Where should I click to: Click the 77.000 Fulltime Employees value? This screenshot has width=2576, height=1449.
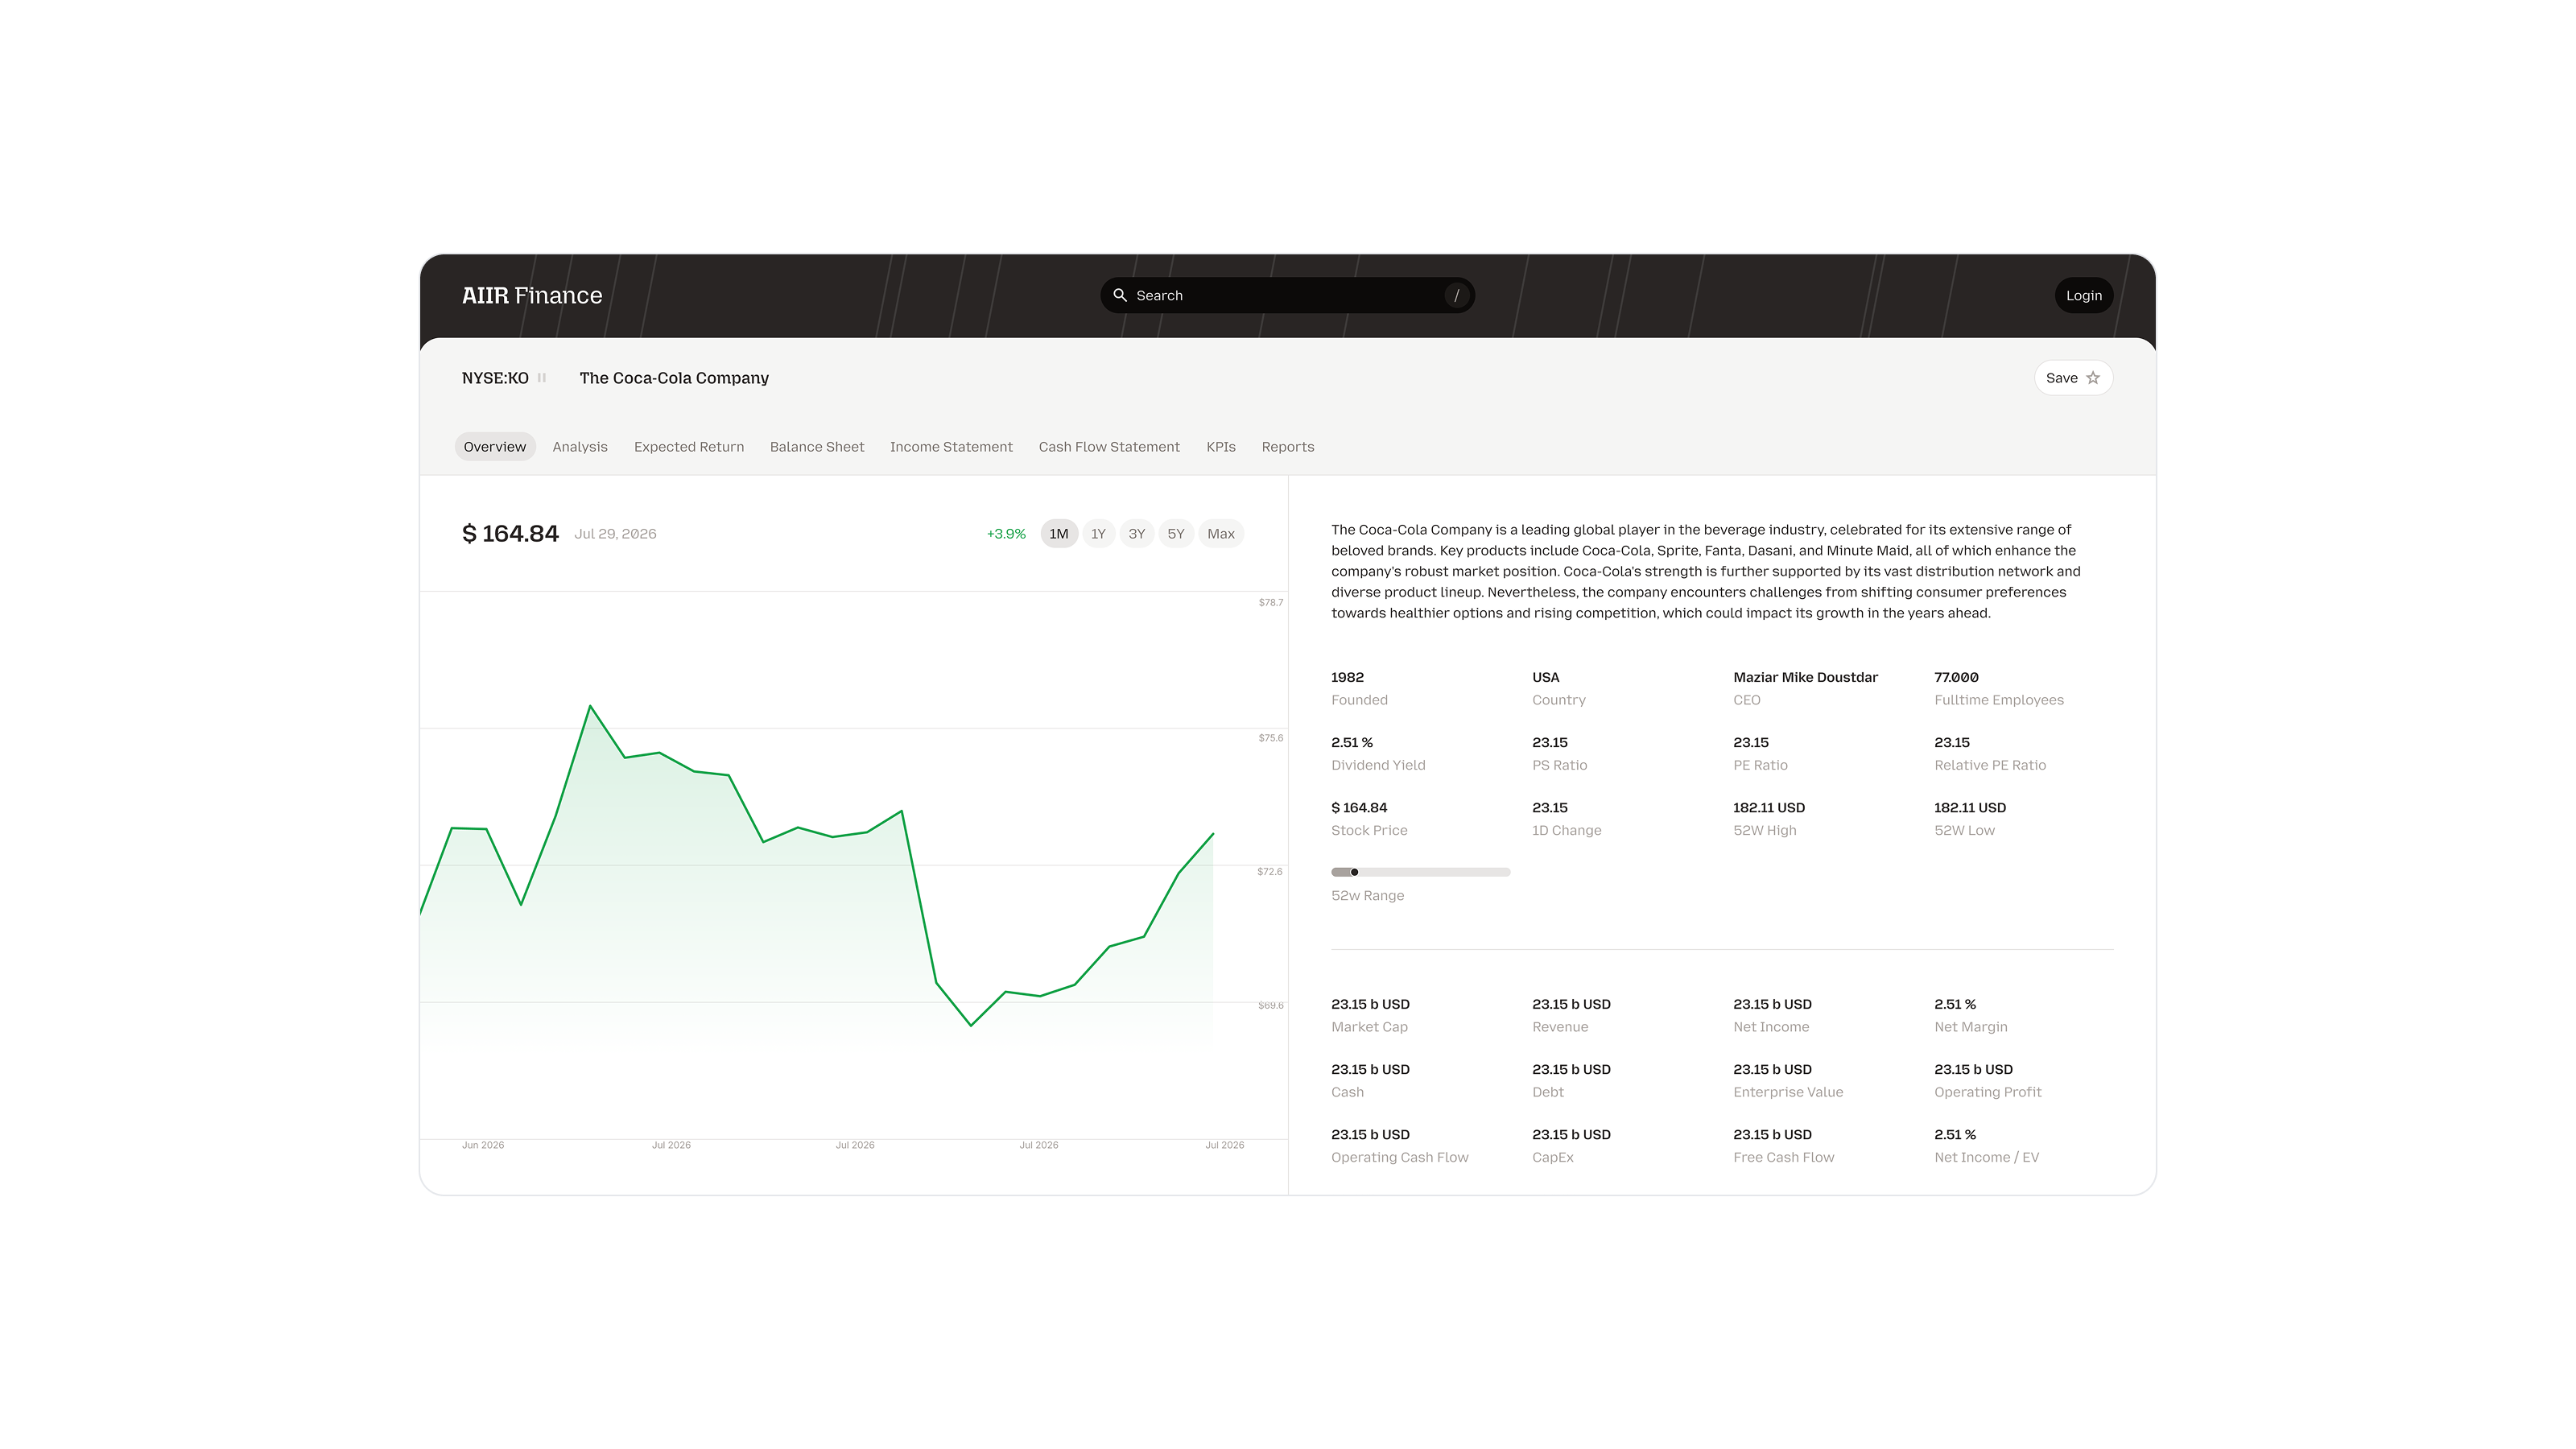tap(1956, 677)
